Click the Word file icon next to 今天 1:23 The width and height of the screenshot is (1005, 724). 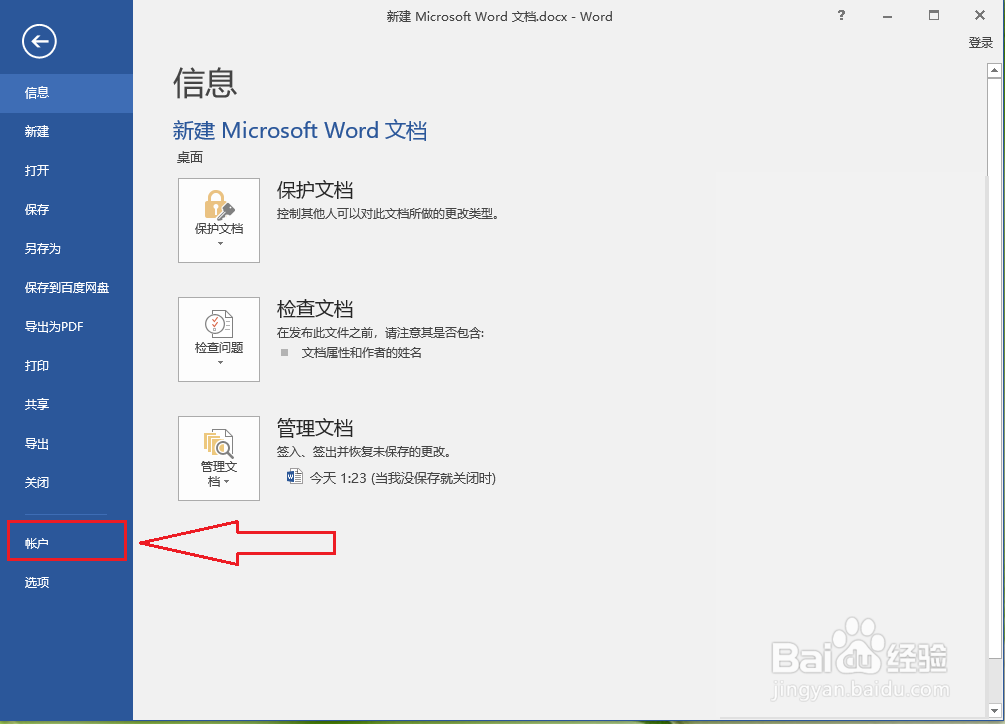pyautogui.click(x=295, y=477)
